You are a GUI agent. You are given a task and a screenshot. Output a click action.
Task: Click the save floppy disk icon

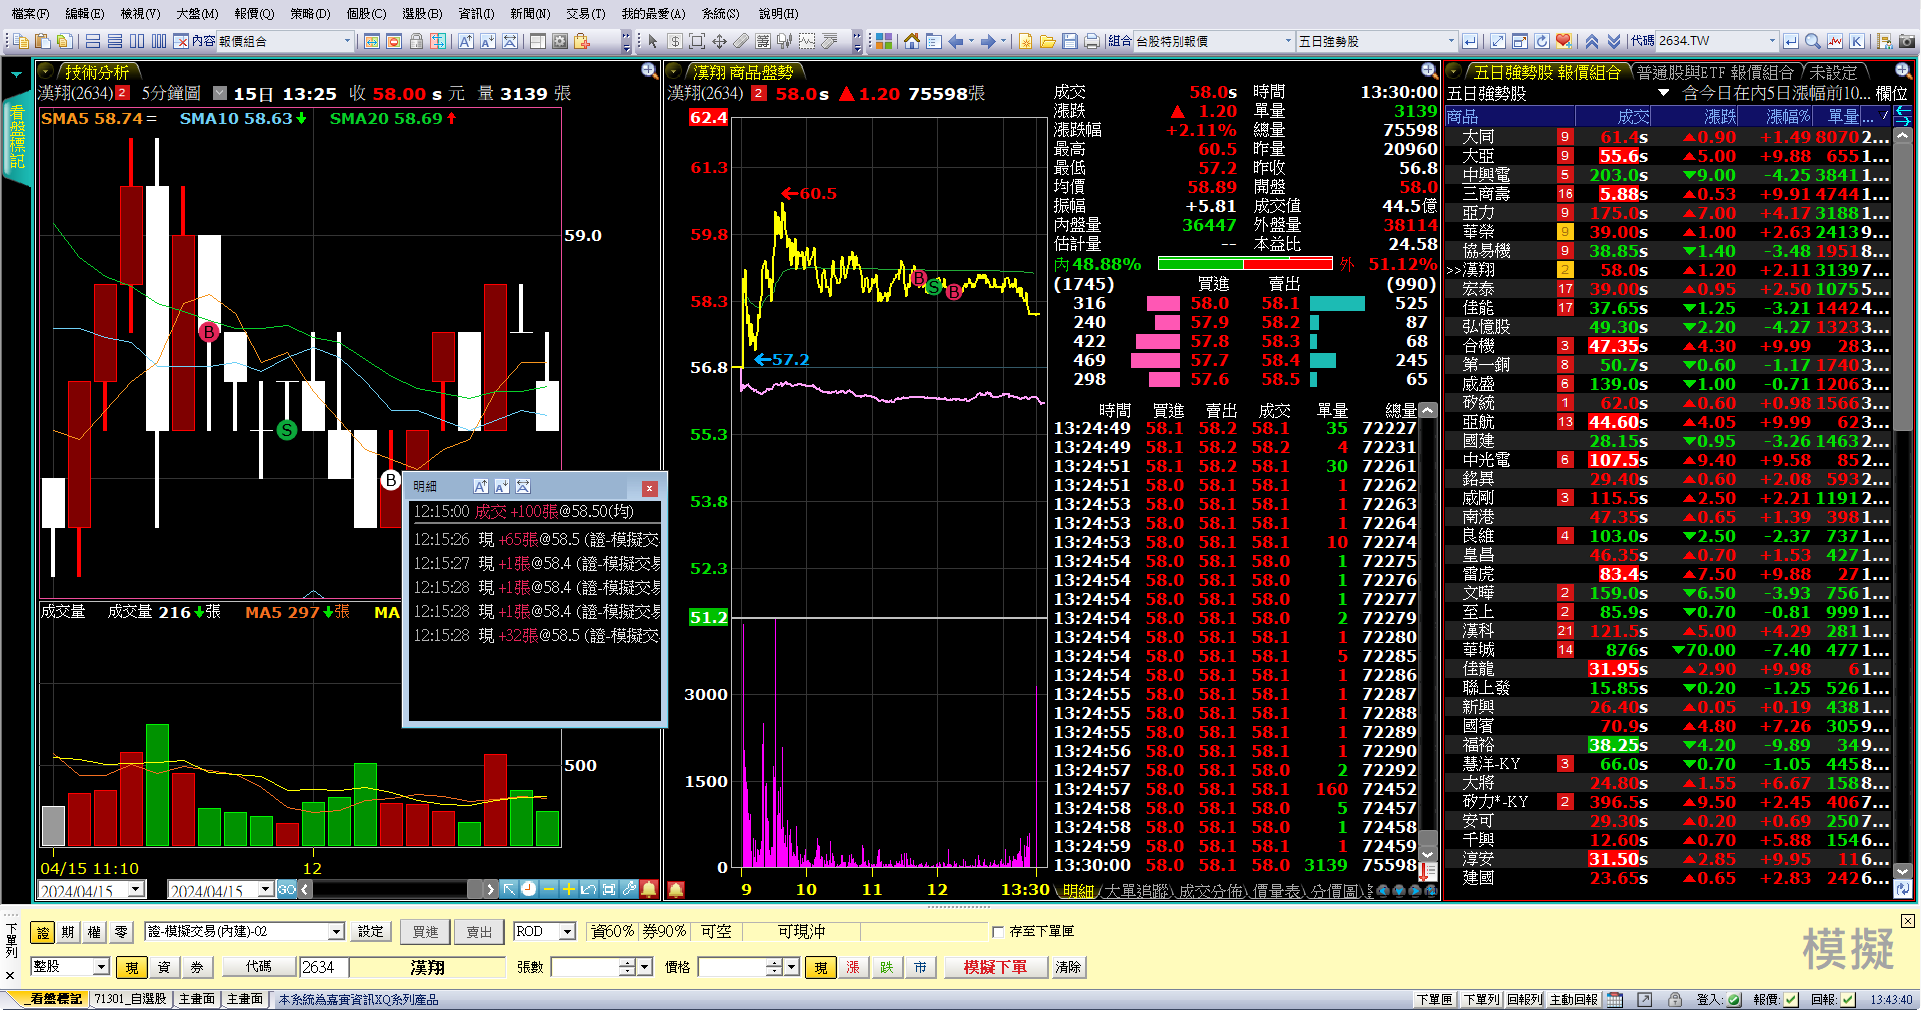(x=1069, y=41)
